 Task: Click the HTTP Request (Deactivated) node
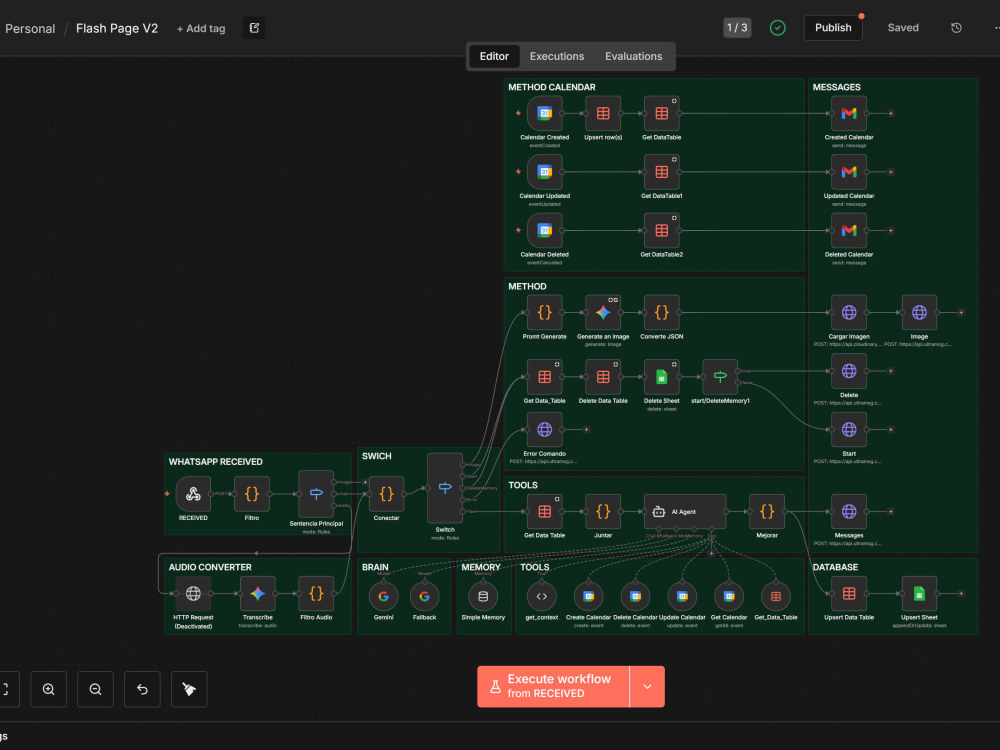coord(193,594)
